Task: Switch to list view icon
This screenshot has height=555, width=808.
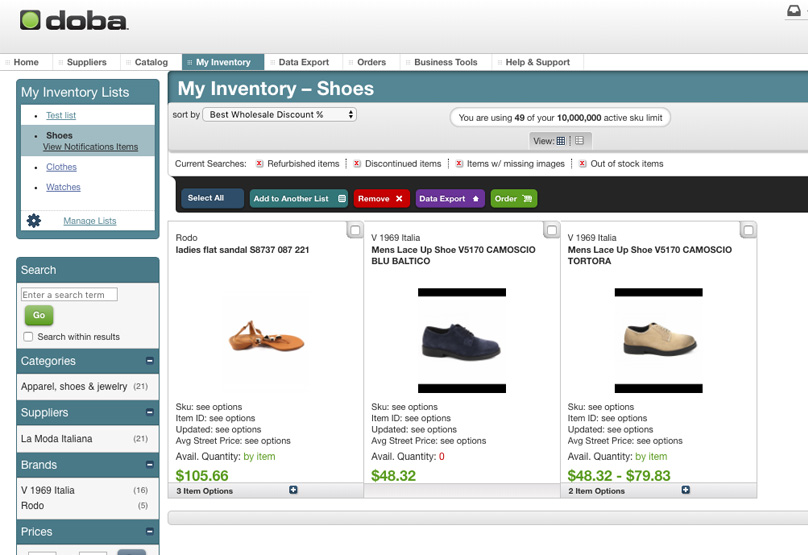Action: [x=579, y=141]
